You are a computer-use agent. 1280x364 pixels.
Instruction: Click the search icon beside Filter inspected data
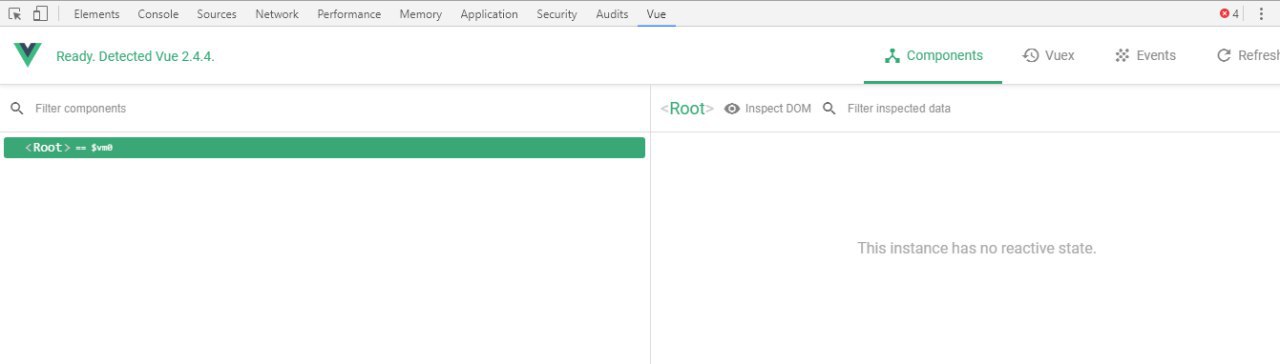coord(829,108)
